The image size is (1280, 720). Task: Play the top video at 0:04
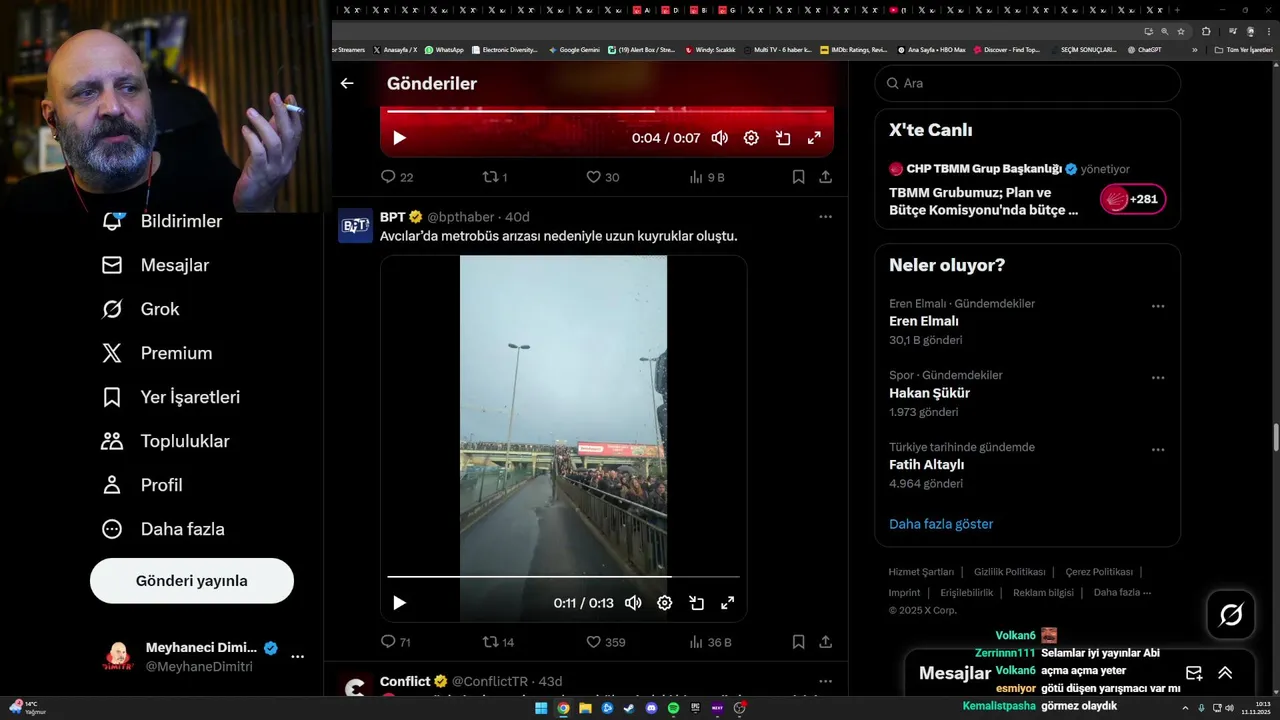click(x=399, y=138)
